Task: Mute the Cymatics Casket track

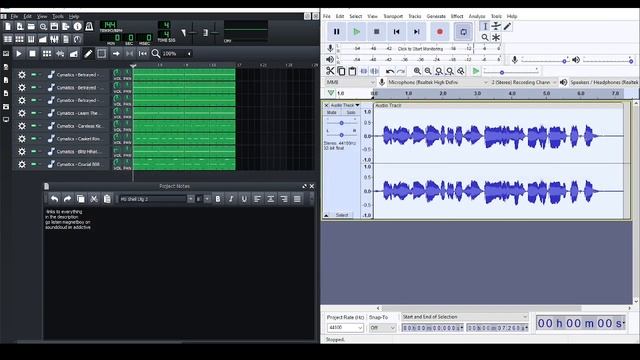Action: (x=34, y=138)
